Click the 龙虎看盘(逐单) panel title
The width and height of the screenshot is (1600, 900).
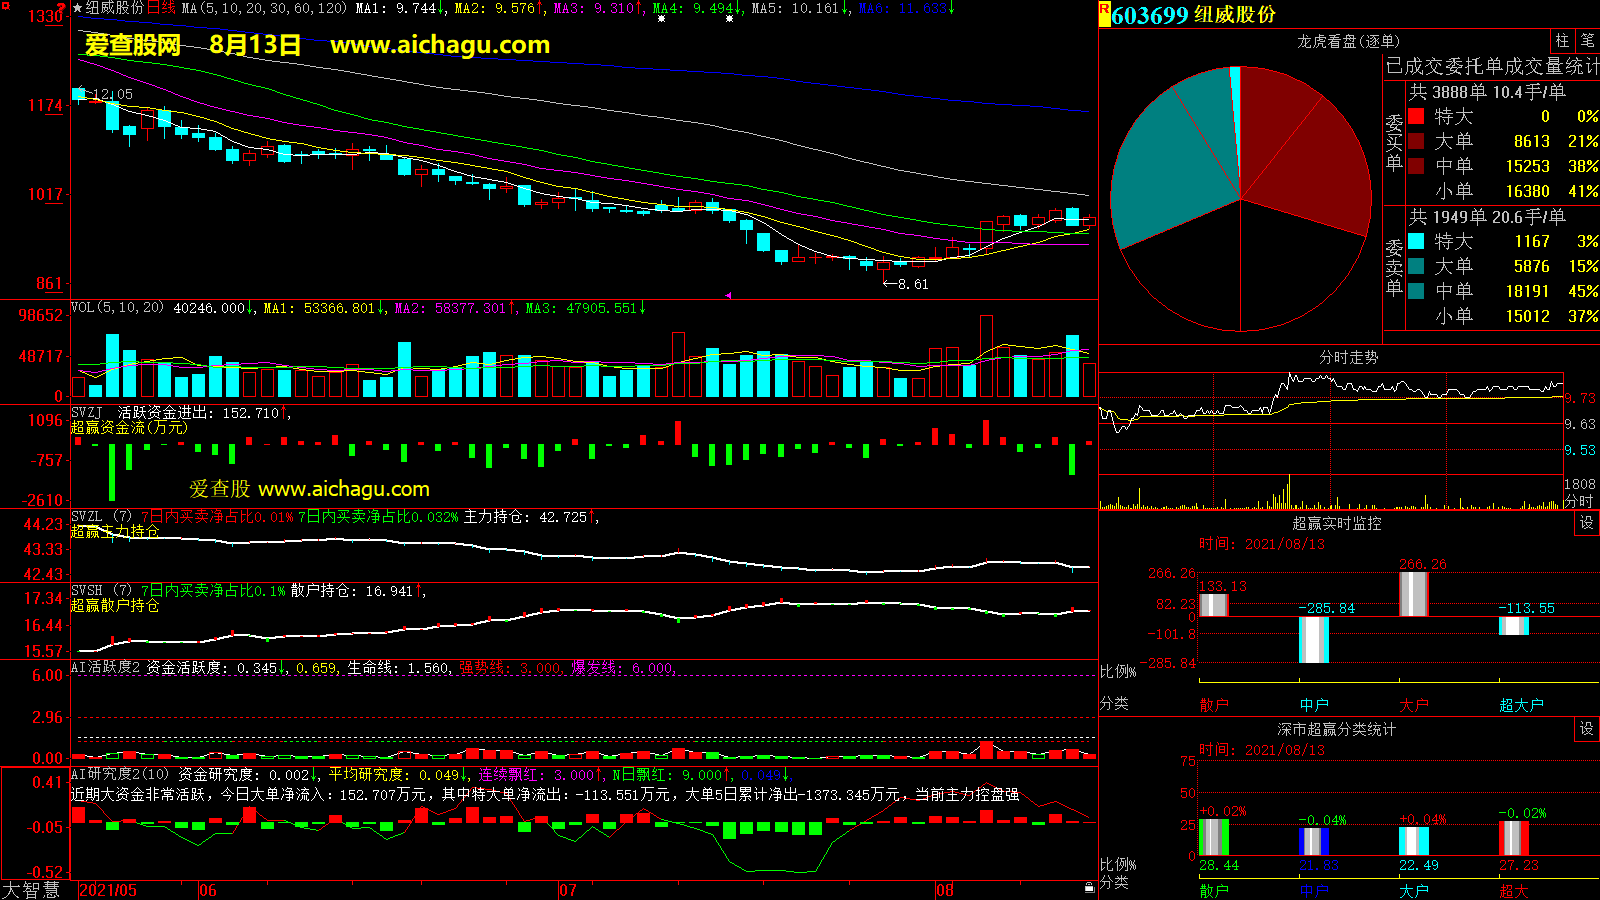click(x=1348, y=41)
